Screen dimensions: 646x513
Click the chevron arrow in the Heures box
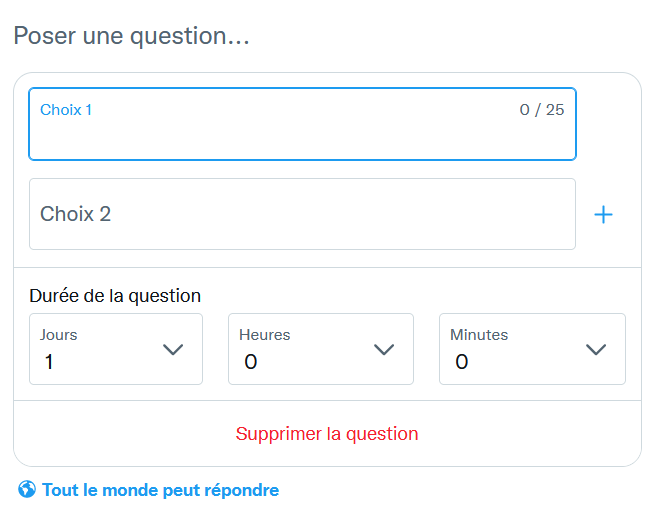384,349
